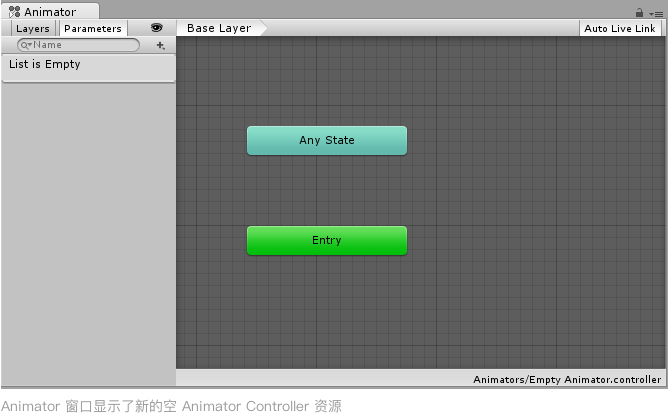Toggle the Auto Live Link button
This screenshot has width=669, height=417.
tap(620, 29)
